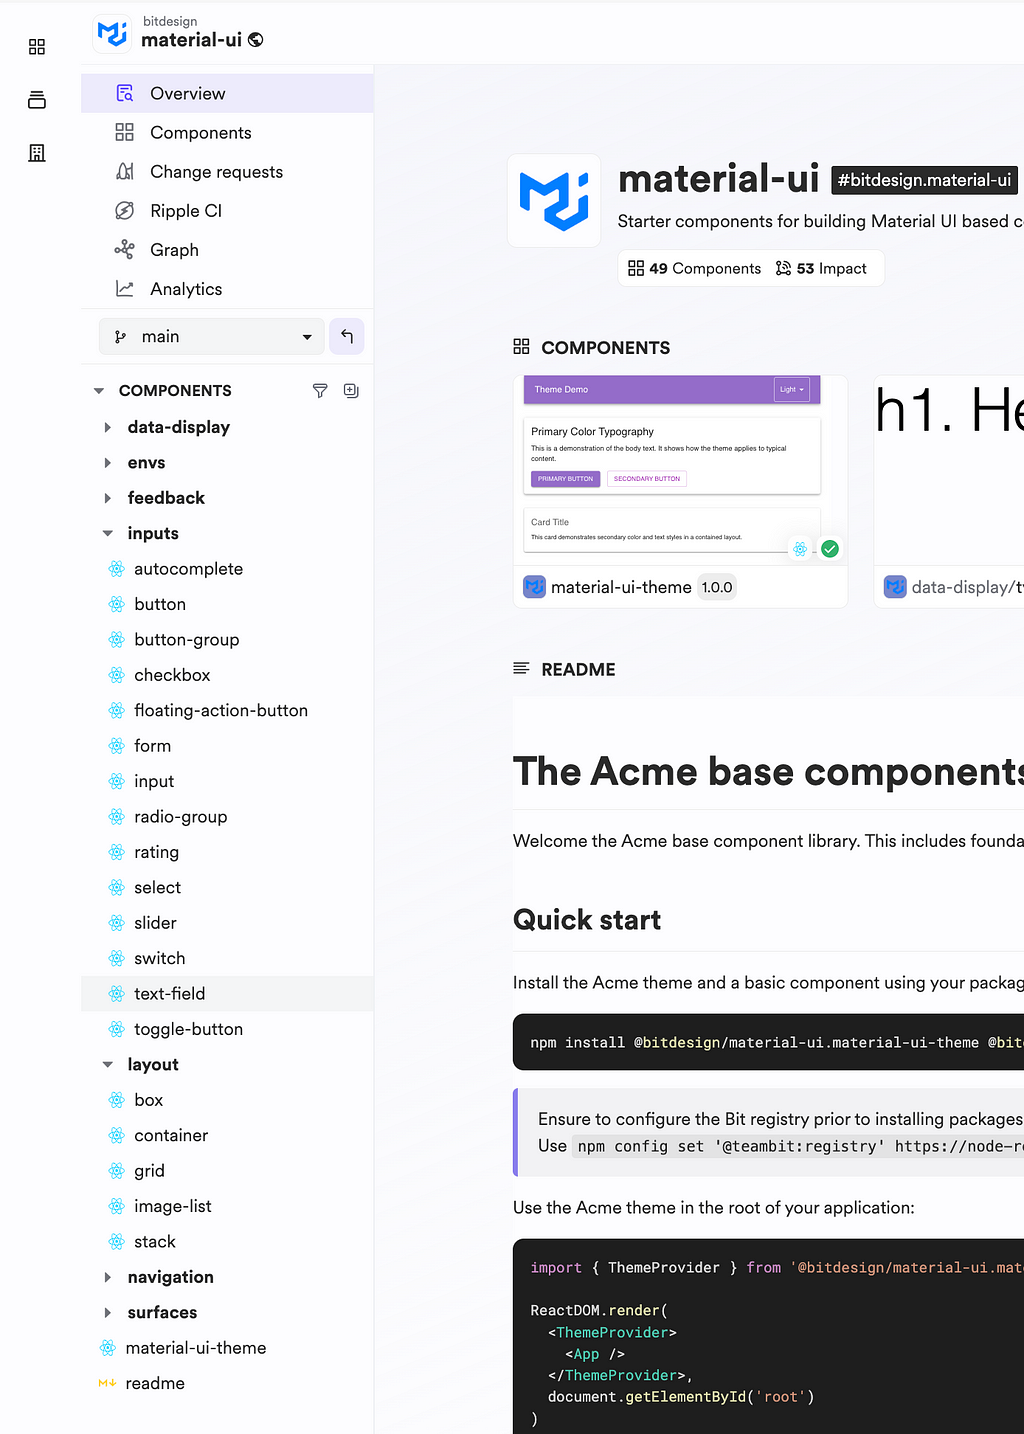Click the filter funnel icon in COMPONENTS header
This screenshot has width=1024, height=1434.
pos(320,391)
